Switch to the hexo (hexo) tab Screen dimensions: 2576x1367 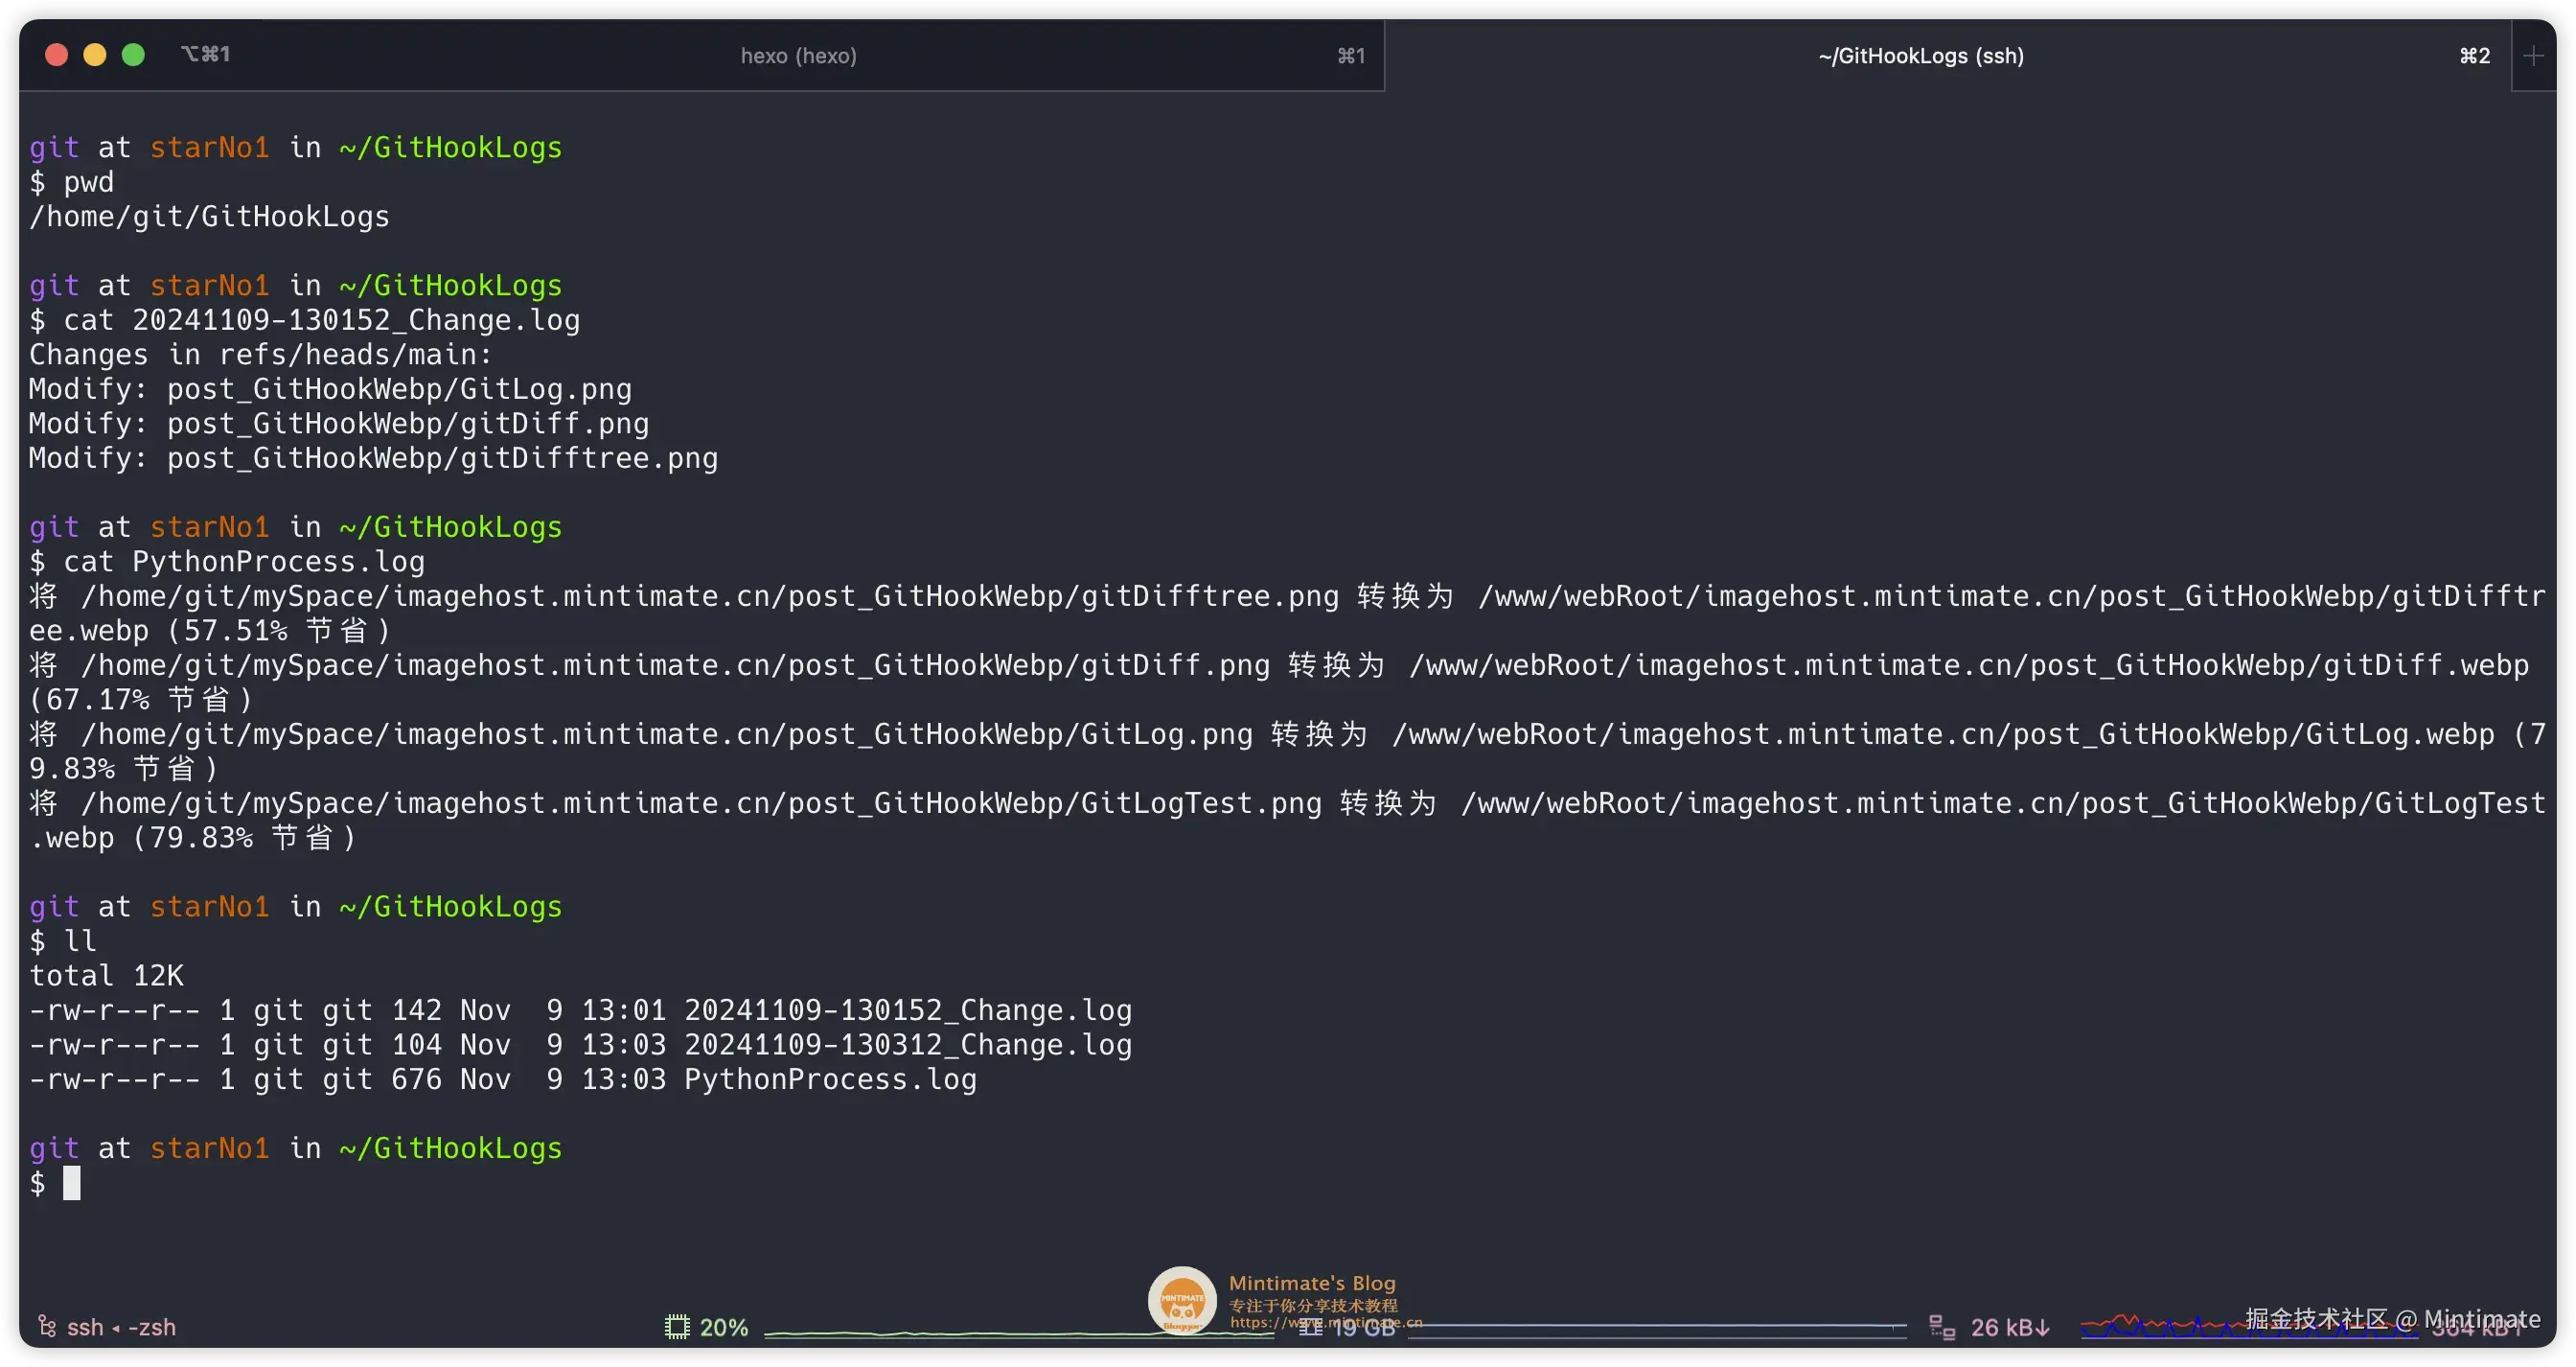click(x=798, y=56)
